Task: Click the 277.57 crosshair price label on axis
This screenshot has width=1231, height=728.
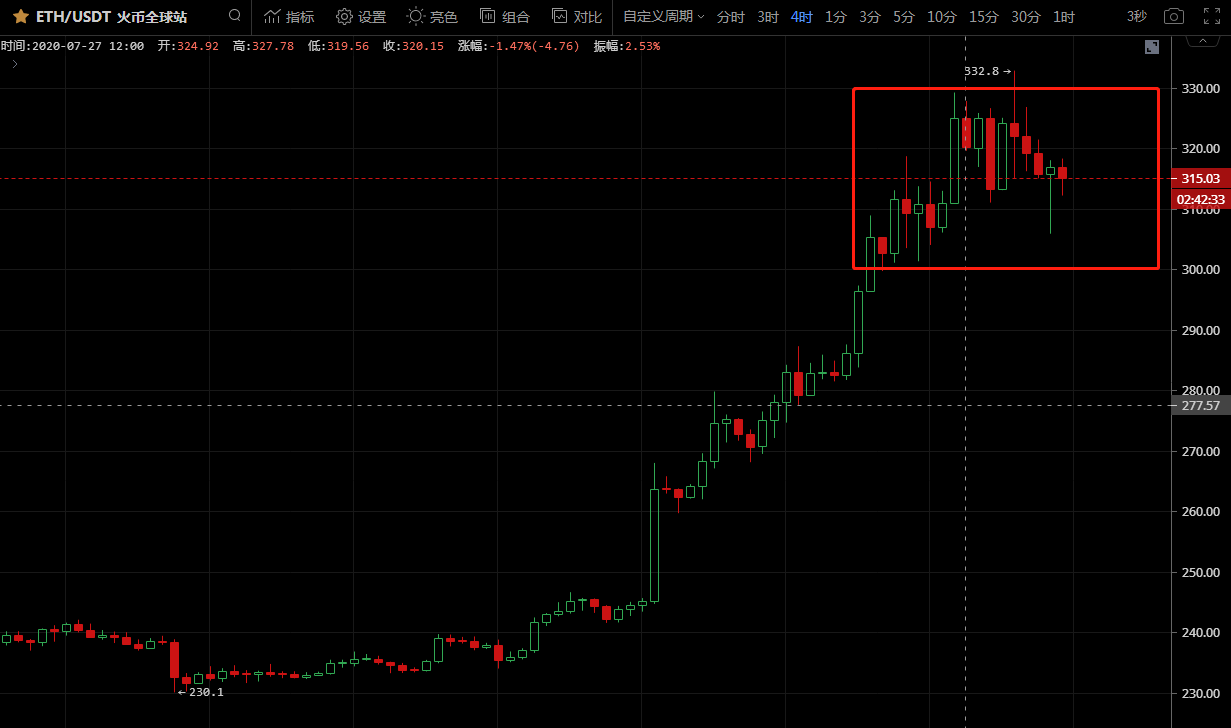Action: pos(1200,405)
